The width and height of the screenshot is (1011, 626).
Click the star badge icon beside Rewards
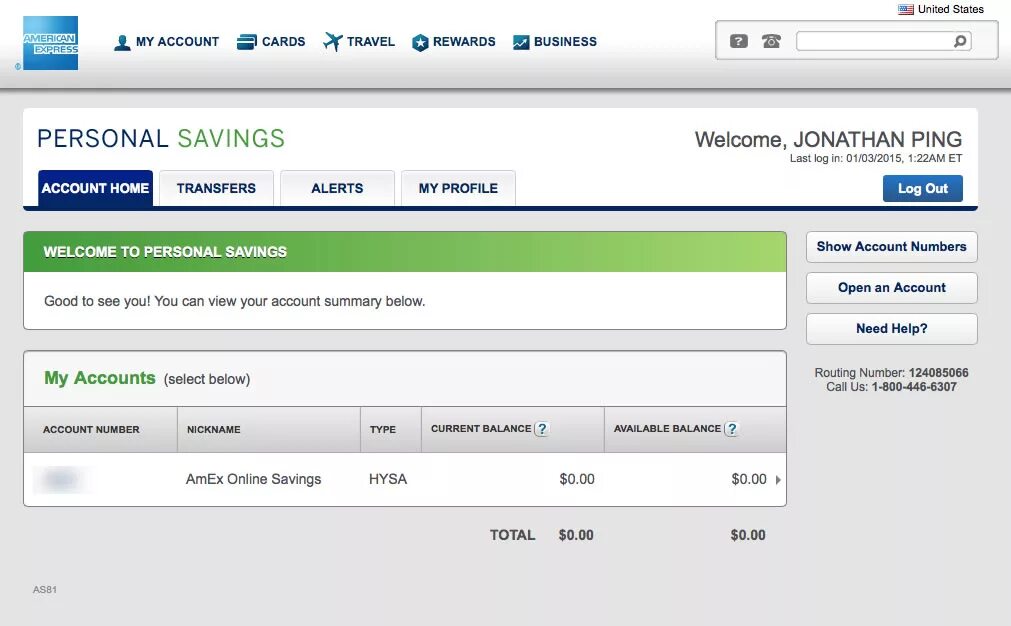[420, 43]
